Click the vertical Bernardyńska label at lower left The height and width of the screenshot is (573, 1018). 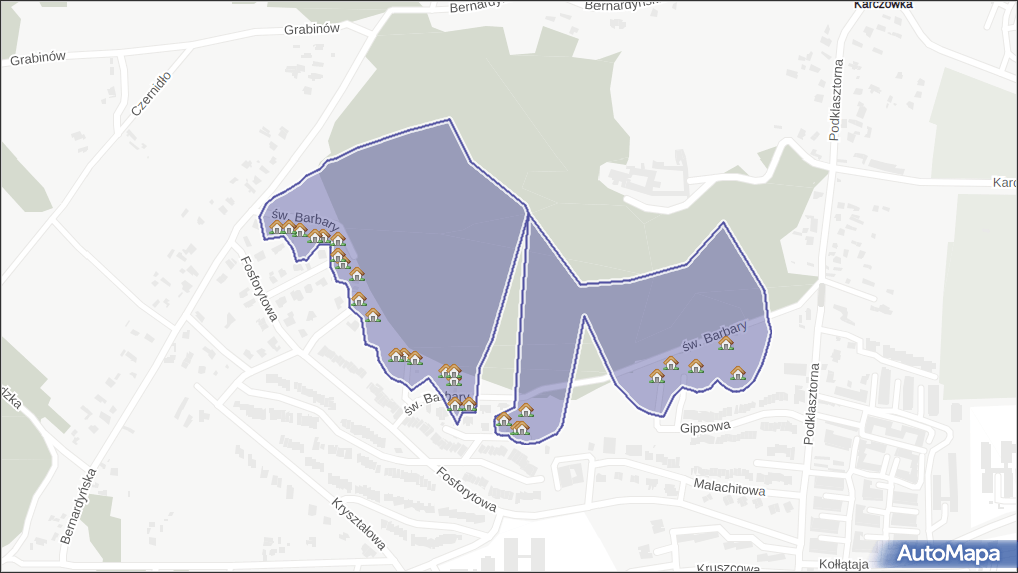pos(79,506)
